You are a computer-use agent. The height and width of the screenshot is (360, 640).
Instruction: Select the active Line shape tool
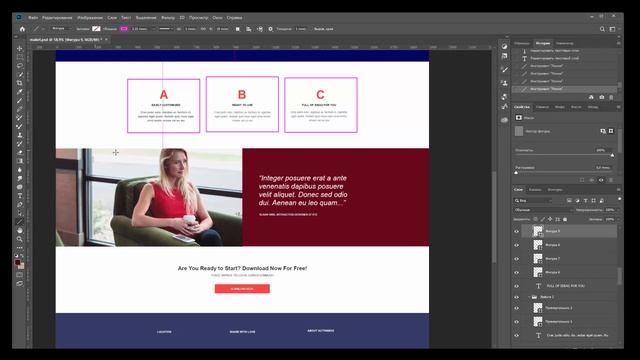coord(20,222)
